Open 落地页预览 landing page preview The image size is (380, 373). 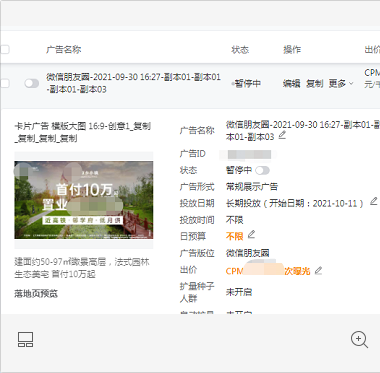[36, 294]
